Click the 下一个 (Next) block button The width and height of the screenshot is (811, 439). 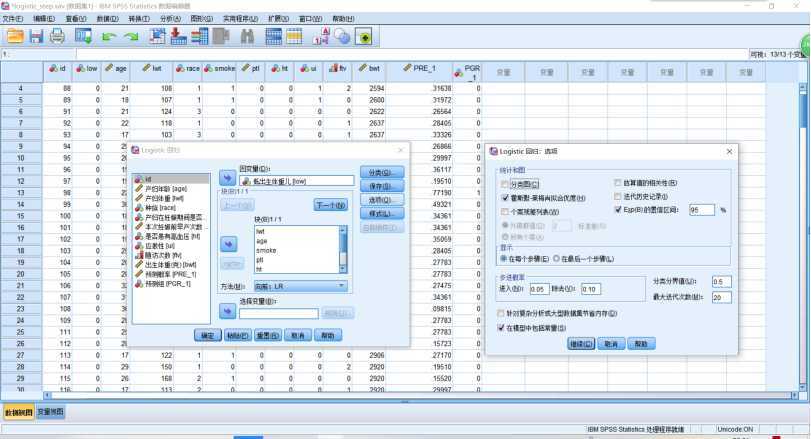click(329, 204)
